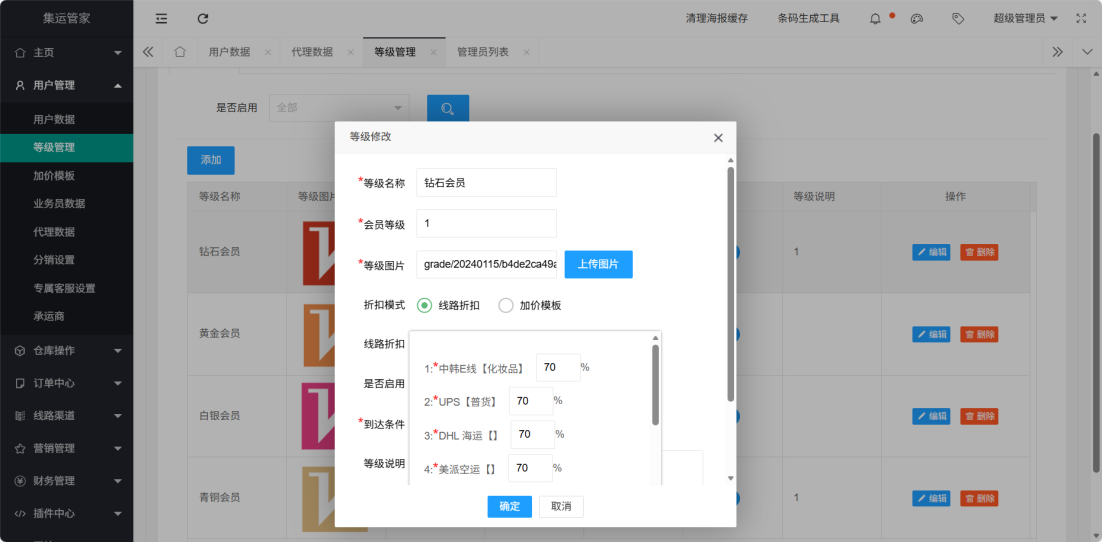Switch to the 管理员列表 tab
1102x542 pixels.
pyautogui.click(x=483, y=52)
